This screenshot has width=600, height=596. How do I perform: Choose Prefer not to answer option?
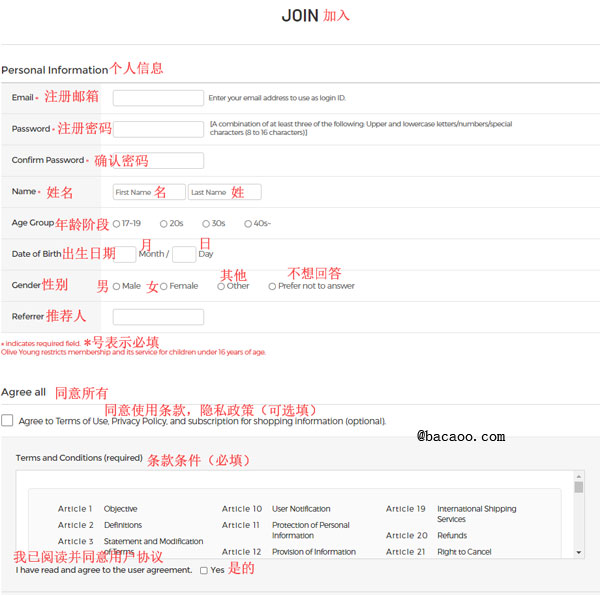[x=272, y=286]
